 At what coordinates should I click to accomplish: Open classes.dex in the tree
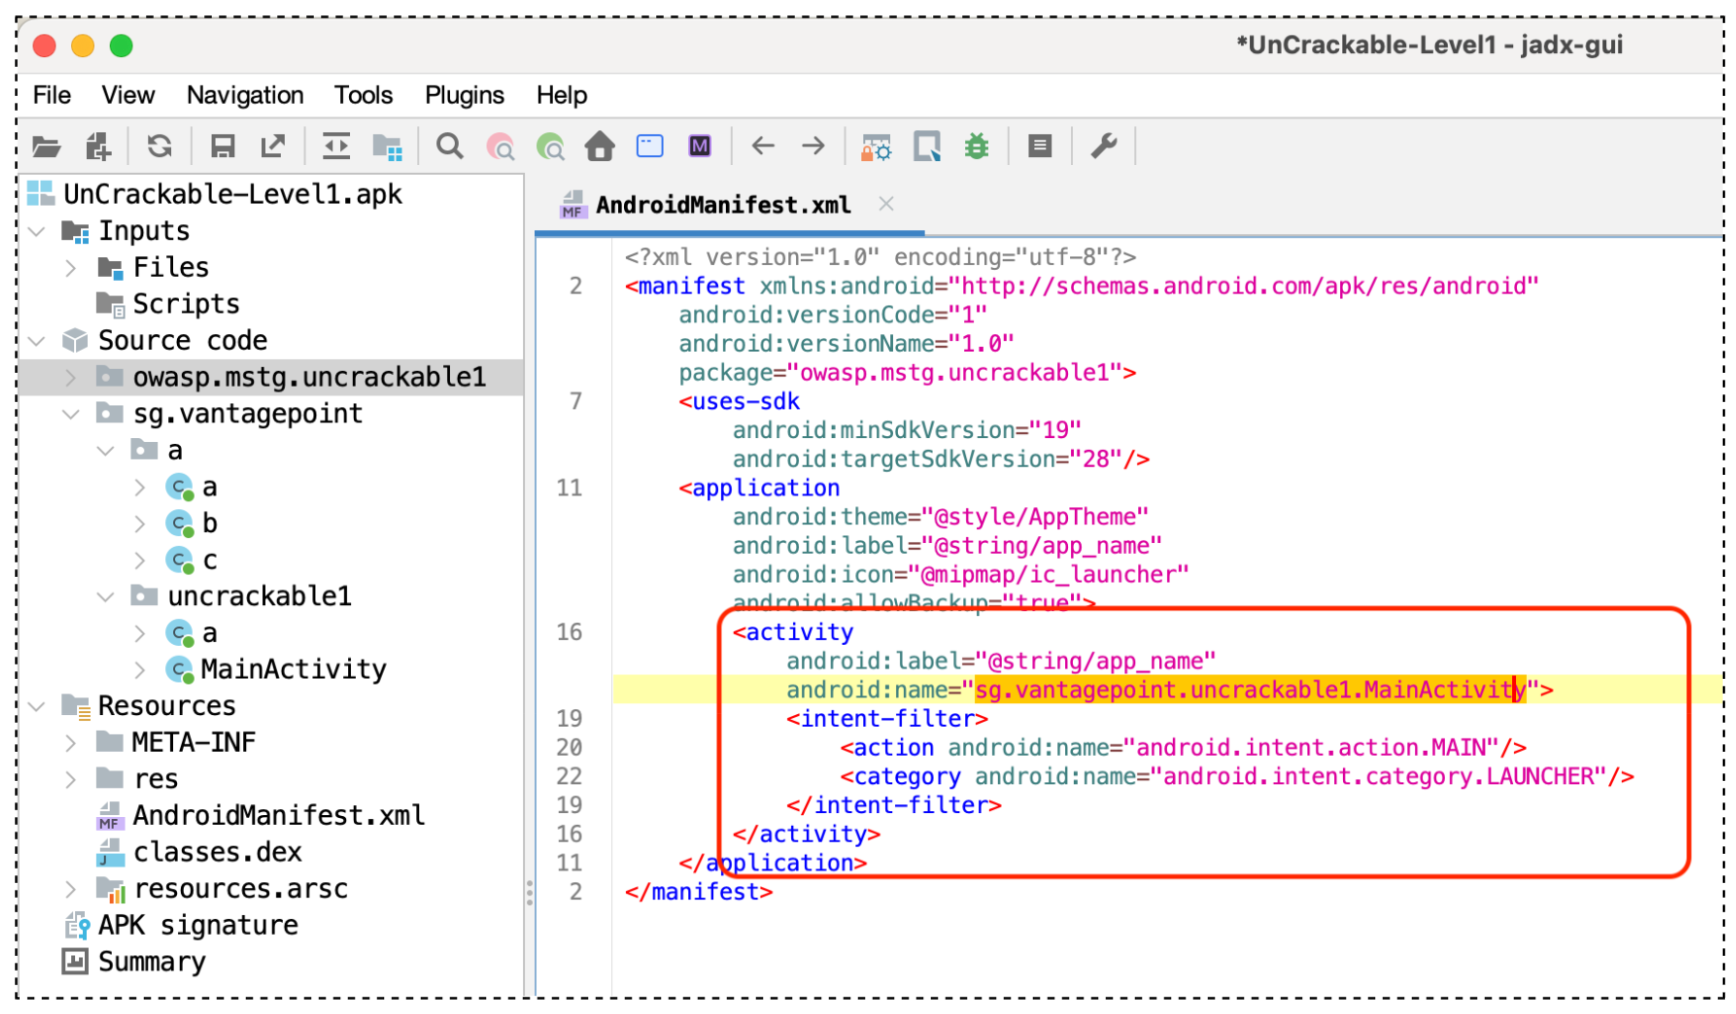click(x=217, y=852)
